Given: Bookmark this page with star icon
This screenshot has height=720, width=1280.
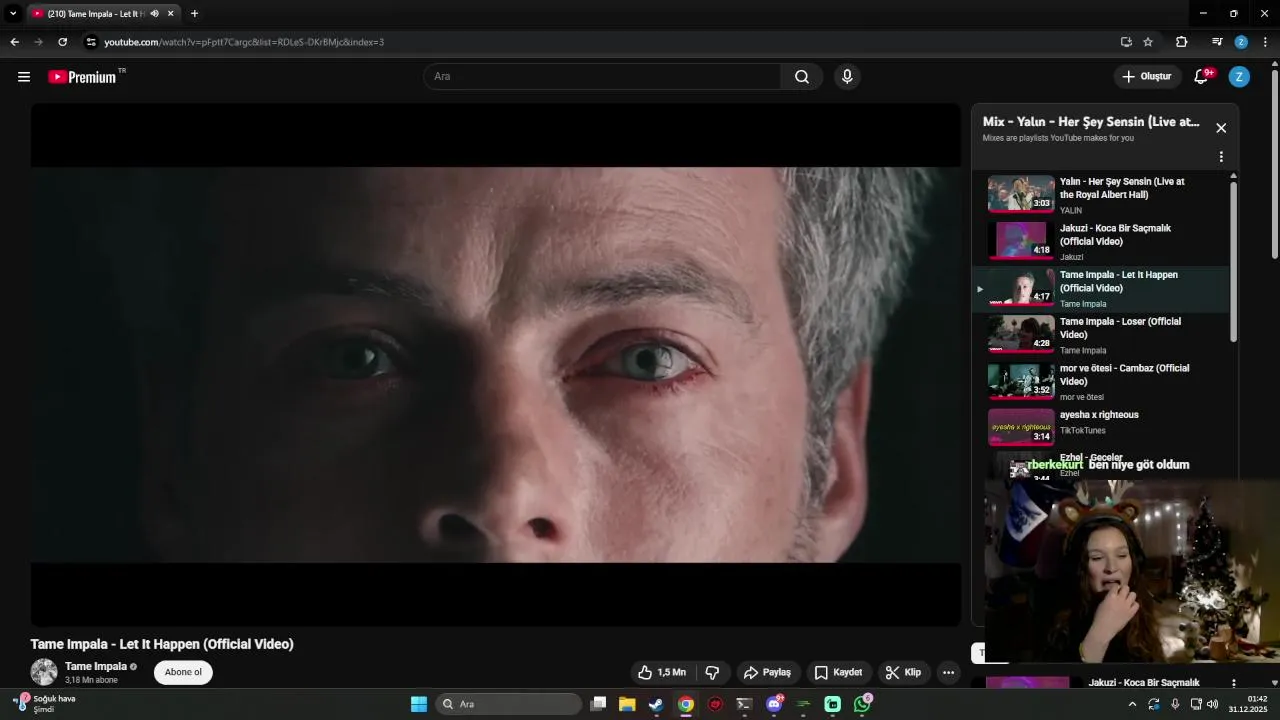Looking at the screenshot, I should tap(1148, 42).
